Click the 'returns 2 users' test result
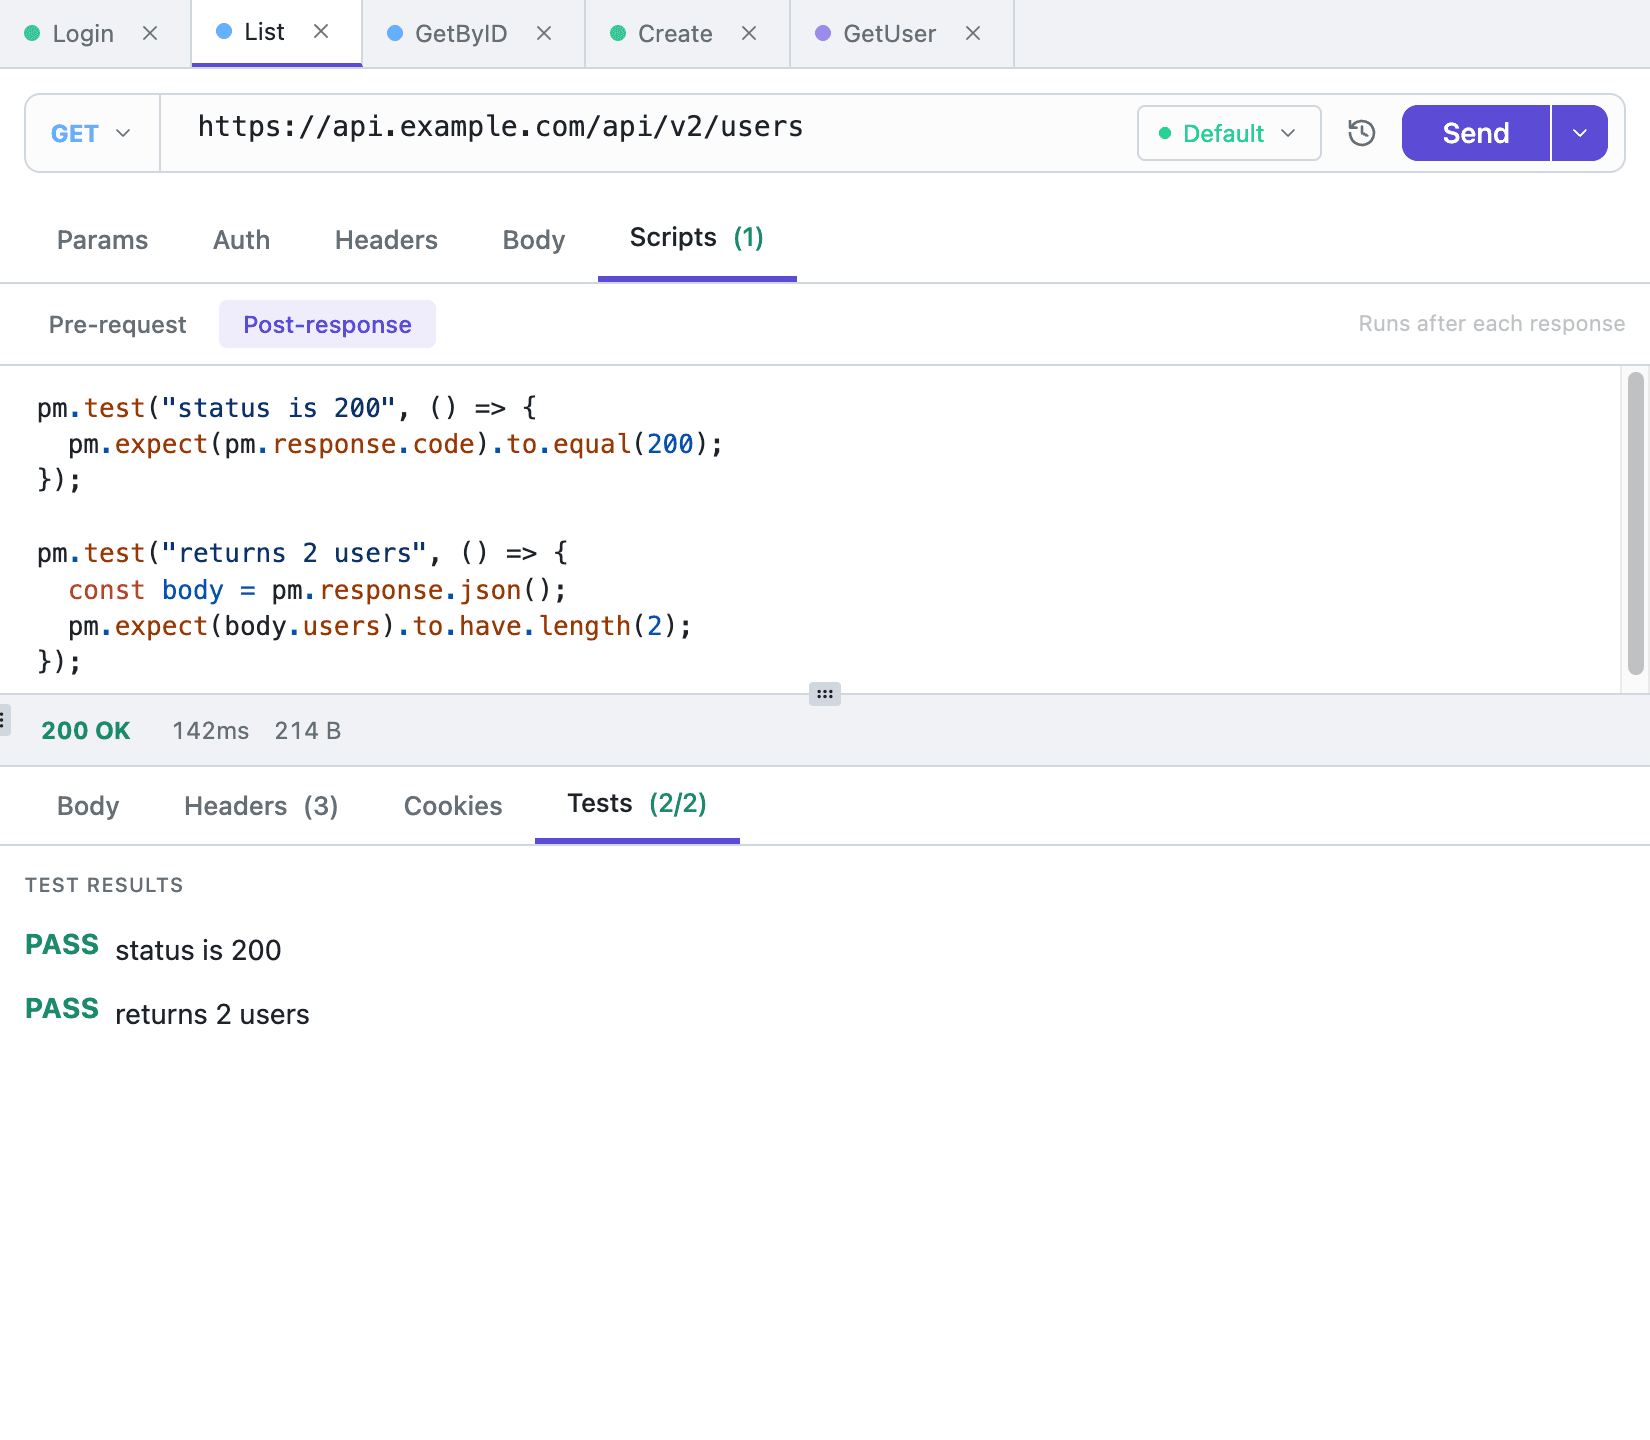 212,1014
